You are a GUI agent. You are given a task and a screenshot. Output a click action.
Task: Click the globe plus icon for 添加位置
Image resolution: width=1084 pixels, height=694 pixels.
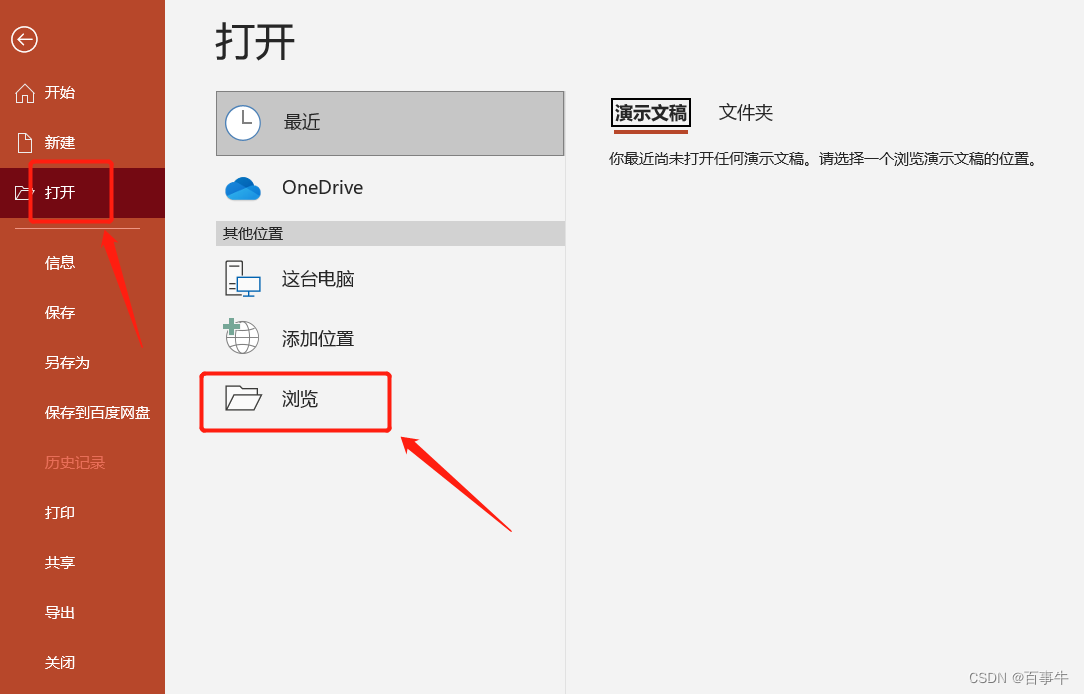(x=241, y=337)
